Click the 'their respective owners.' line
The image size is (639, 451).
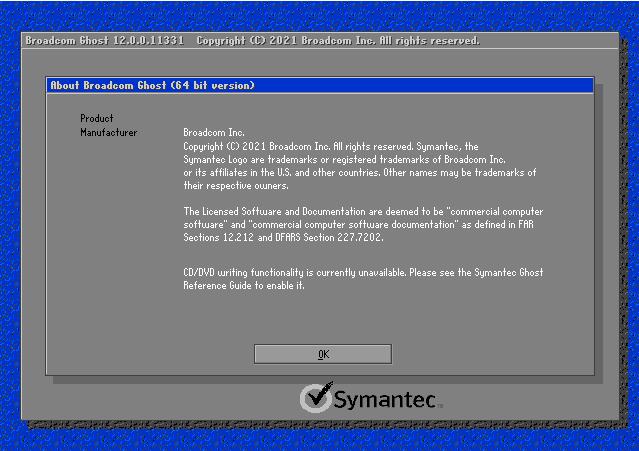(236, 185)
